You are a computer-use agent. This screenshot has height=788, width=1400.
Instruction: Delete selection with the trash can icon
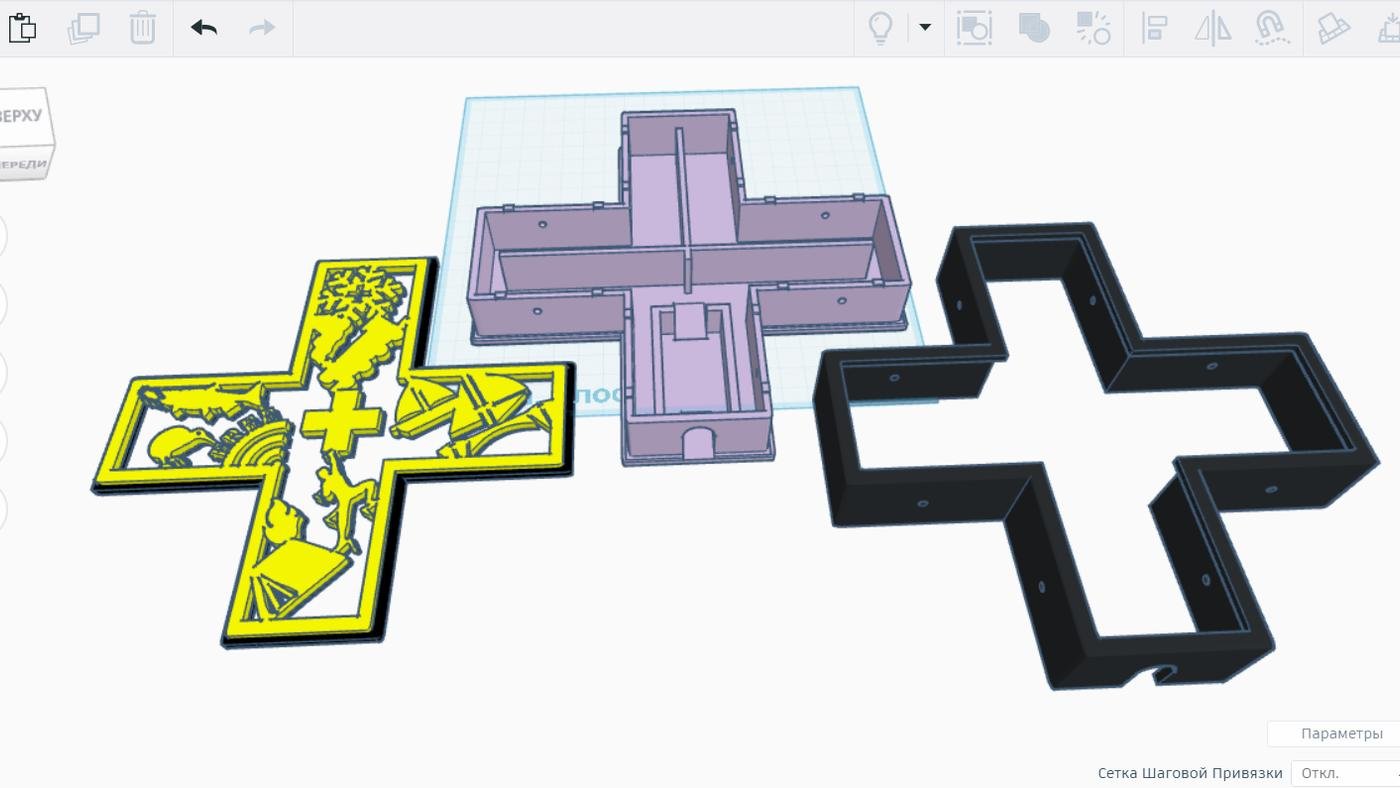click(x=143, y=28)
